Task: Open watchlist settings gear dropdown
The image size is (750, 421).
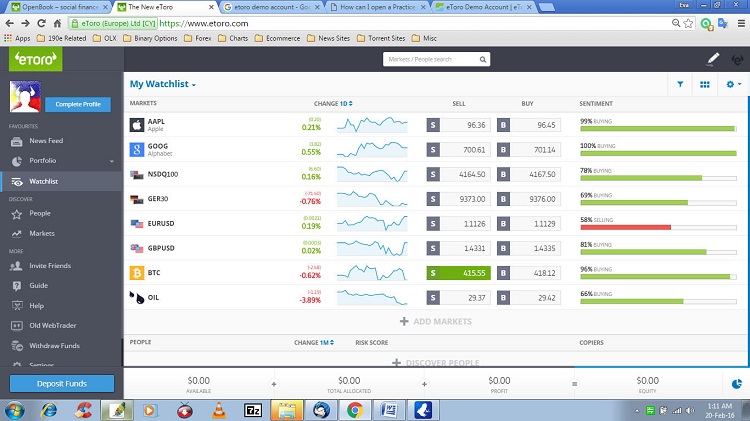Action: pos(733,84)
